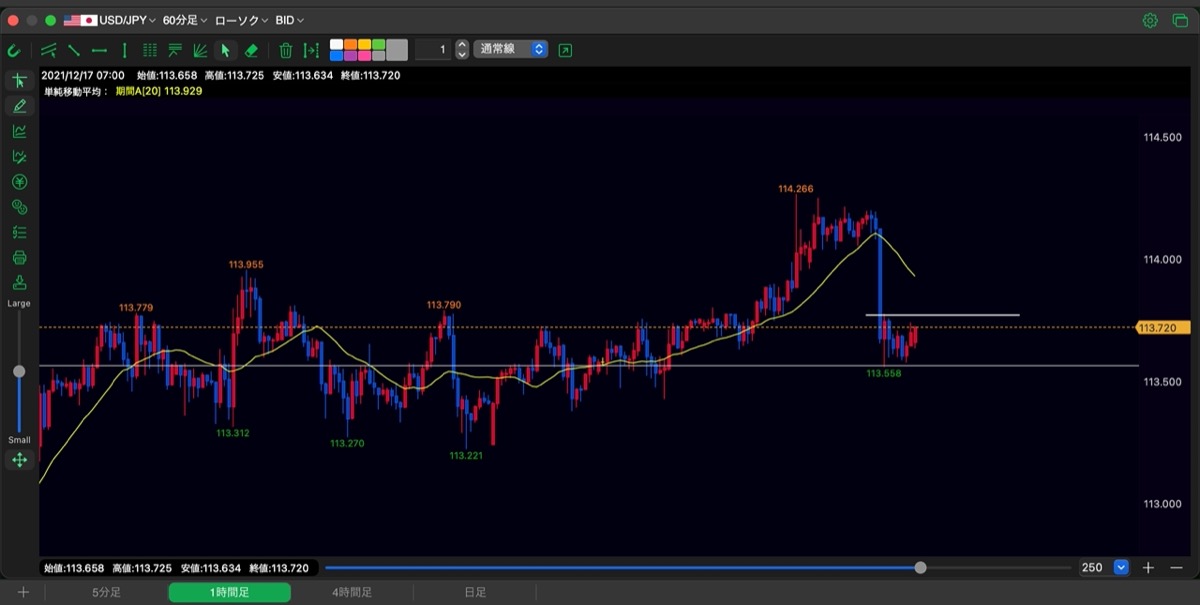
Task: Select the dotted grid drawing tool
Action: click(150, 50)
